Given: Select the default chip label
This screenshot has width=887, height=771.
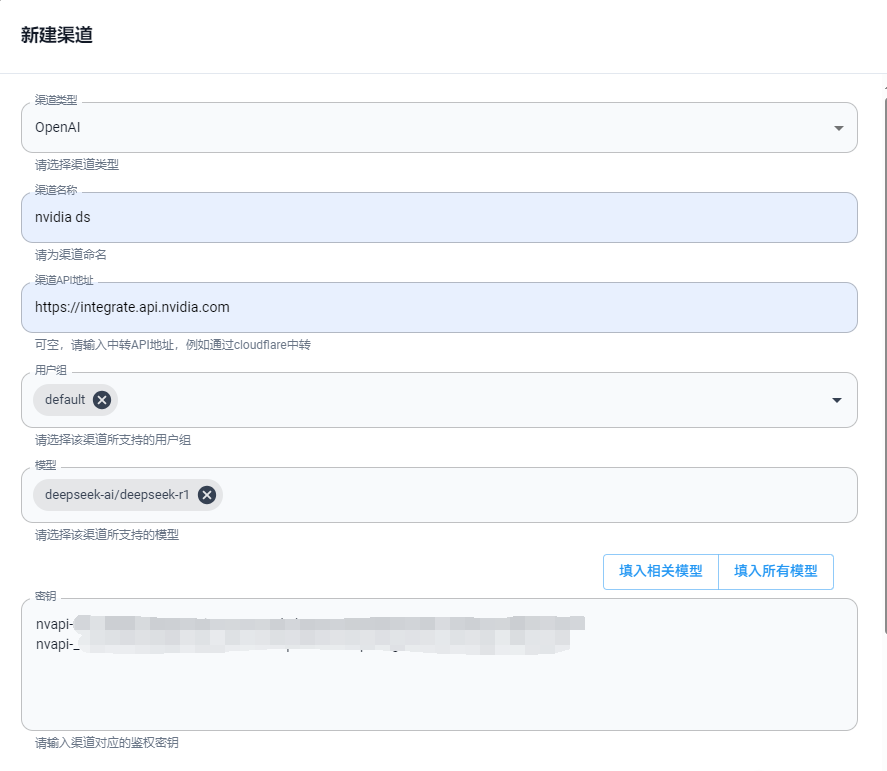Looking at the screenshot, I should click(x=65, y=400).
